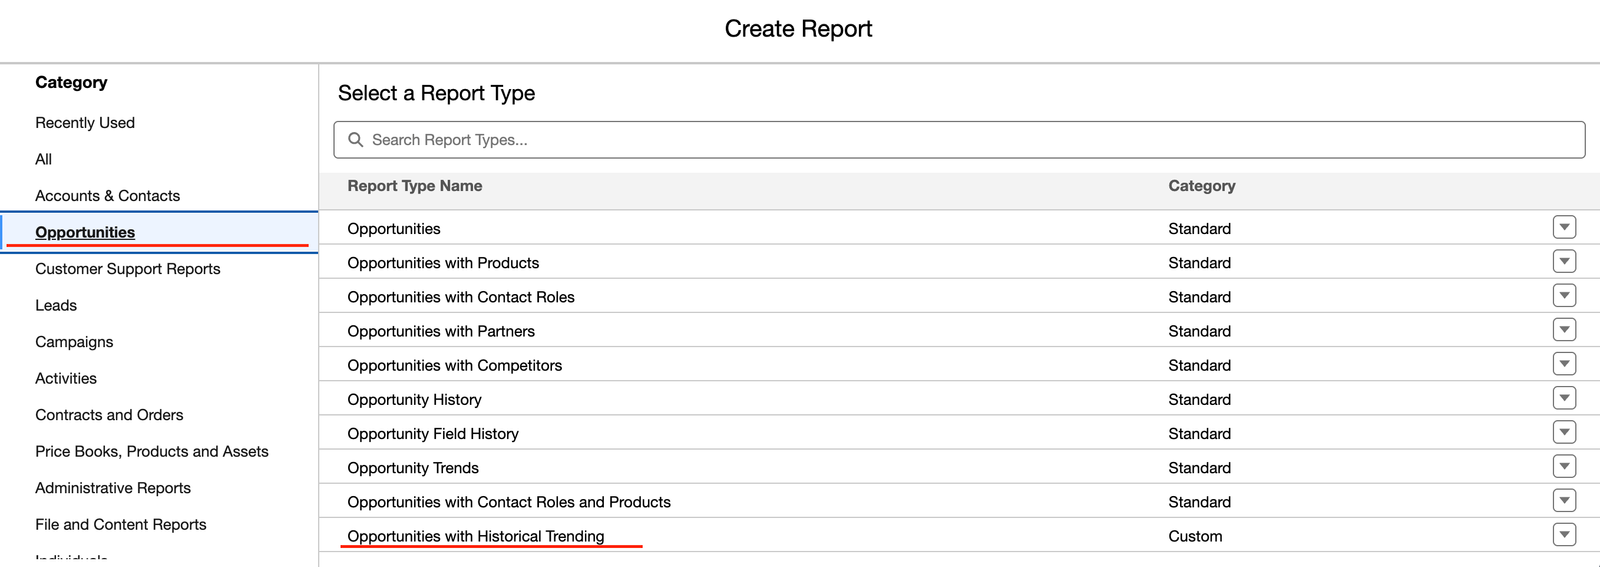This screenshot has width=1600, height=567.
Task: Click arrow for Opportunities with Historical Trending
Action: [1564, 535]
